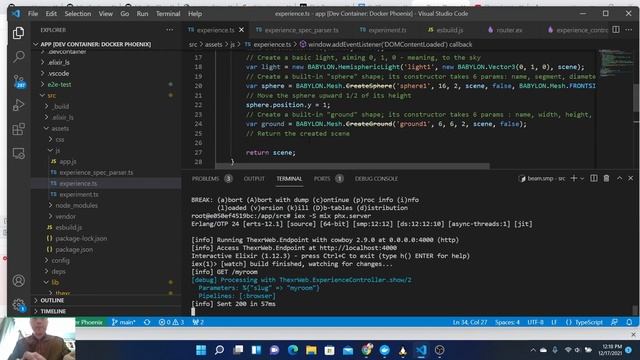Split the editor to the right
This screenshot has height=360, width=640.
pyautogui.click(x=616, y=30)
